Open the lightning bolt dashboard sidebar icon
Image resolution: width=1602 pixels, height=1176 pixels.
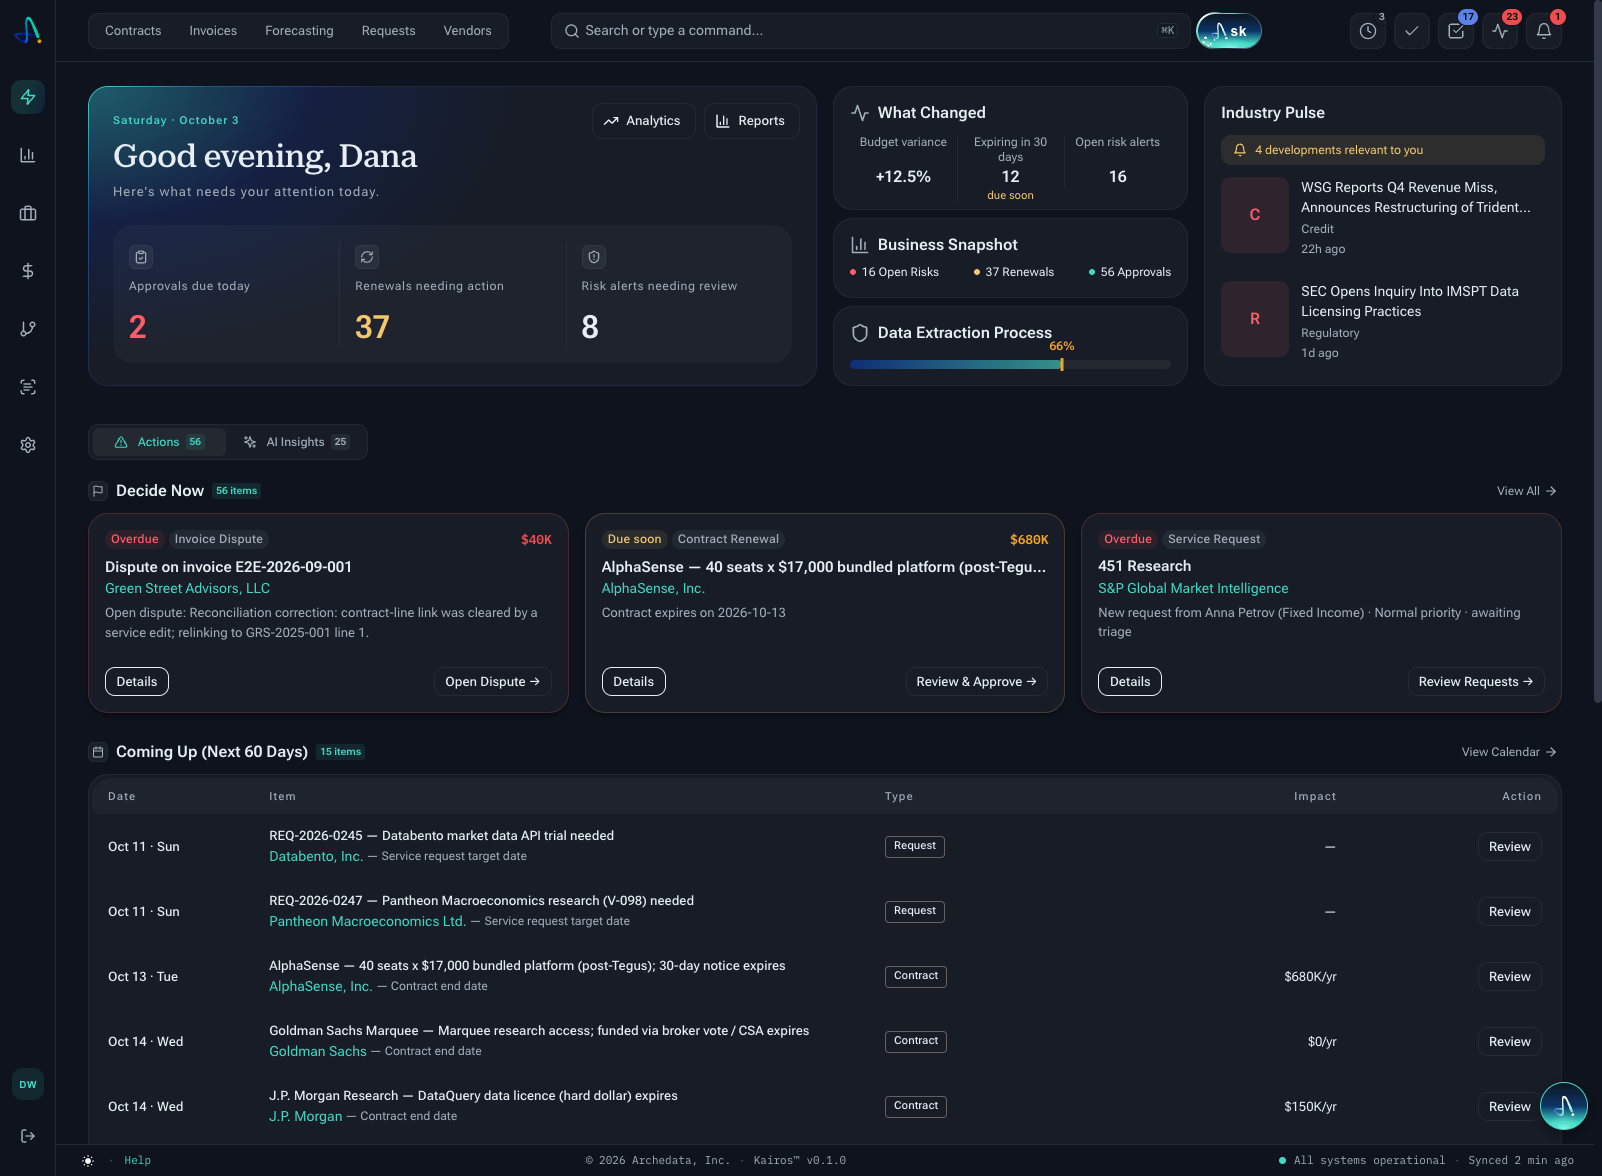pyautogui.click(x=28, y=97)
